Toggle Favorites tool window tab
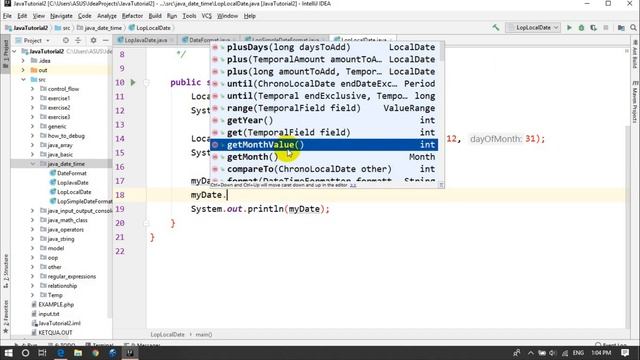This screenshot has width=640, height=360. [6, 316]
